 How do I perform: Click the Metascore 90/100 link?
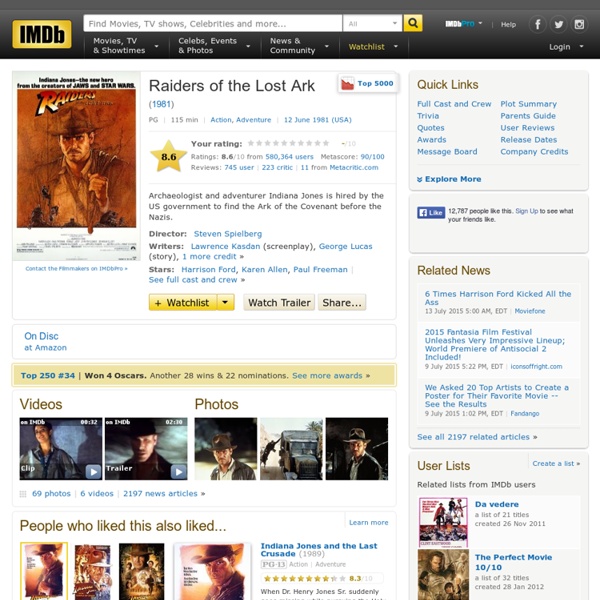[x=372, y=157]
